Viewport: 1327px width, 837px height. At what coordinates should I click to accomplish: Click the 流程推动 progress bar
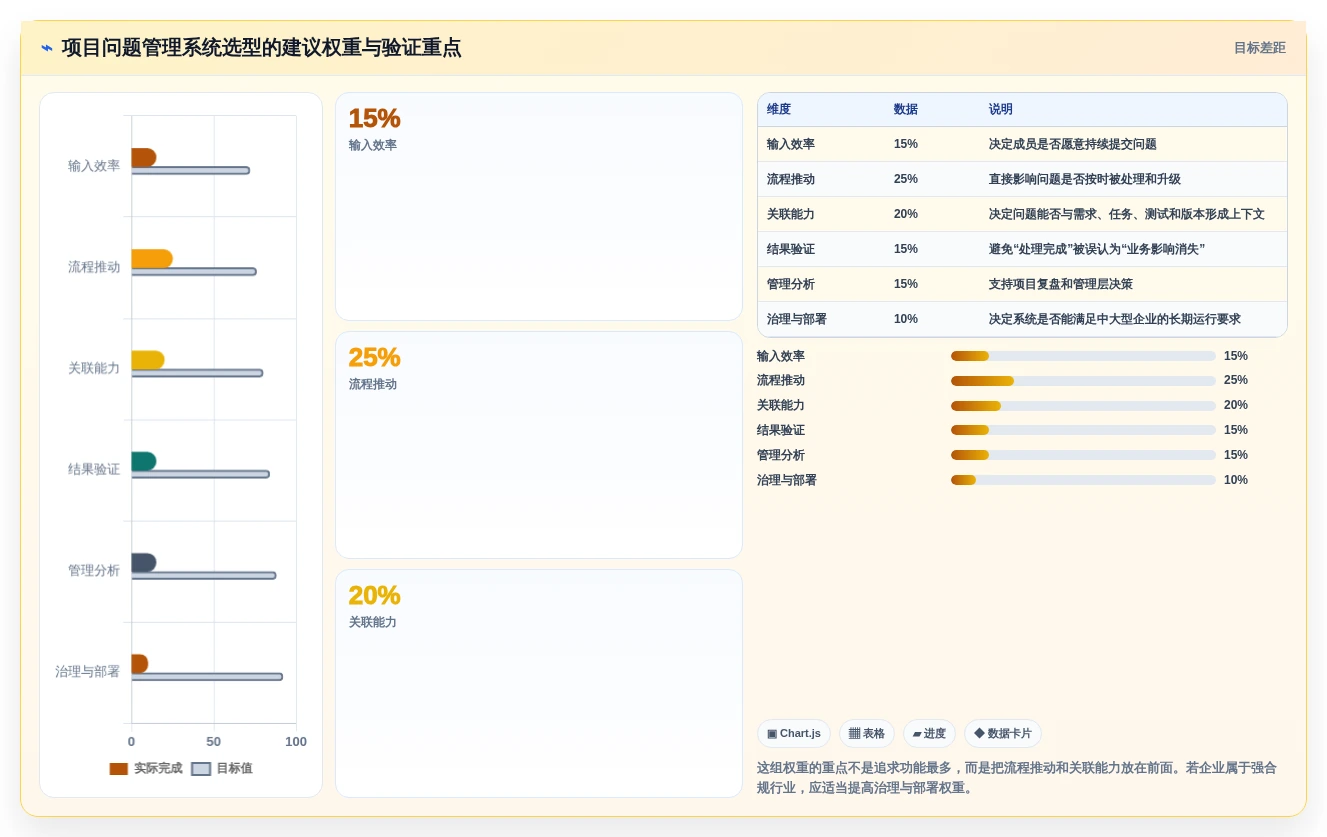1083,381
